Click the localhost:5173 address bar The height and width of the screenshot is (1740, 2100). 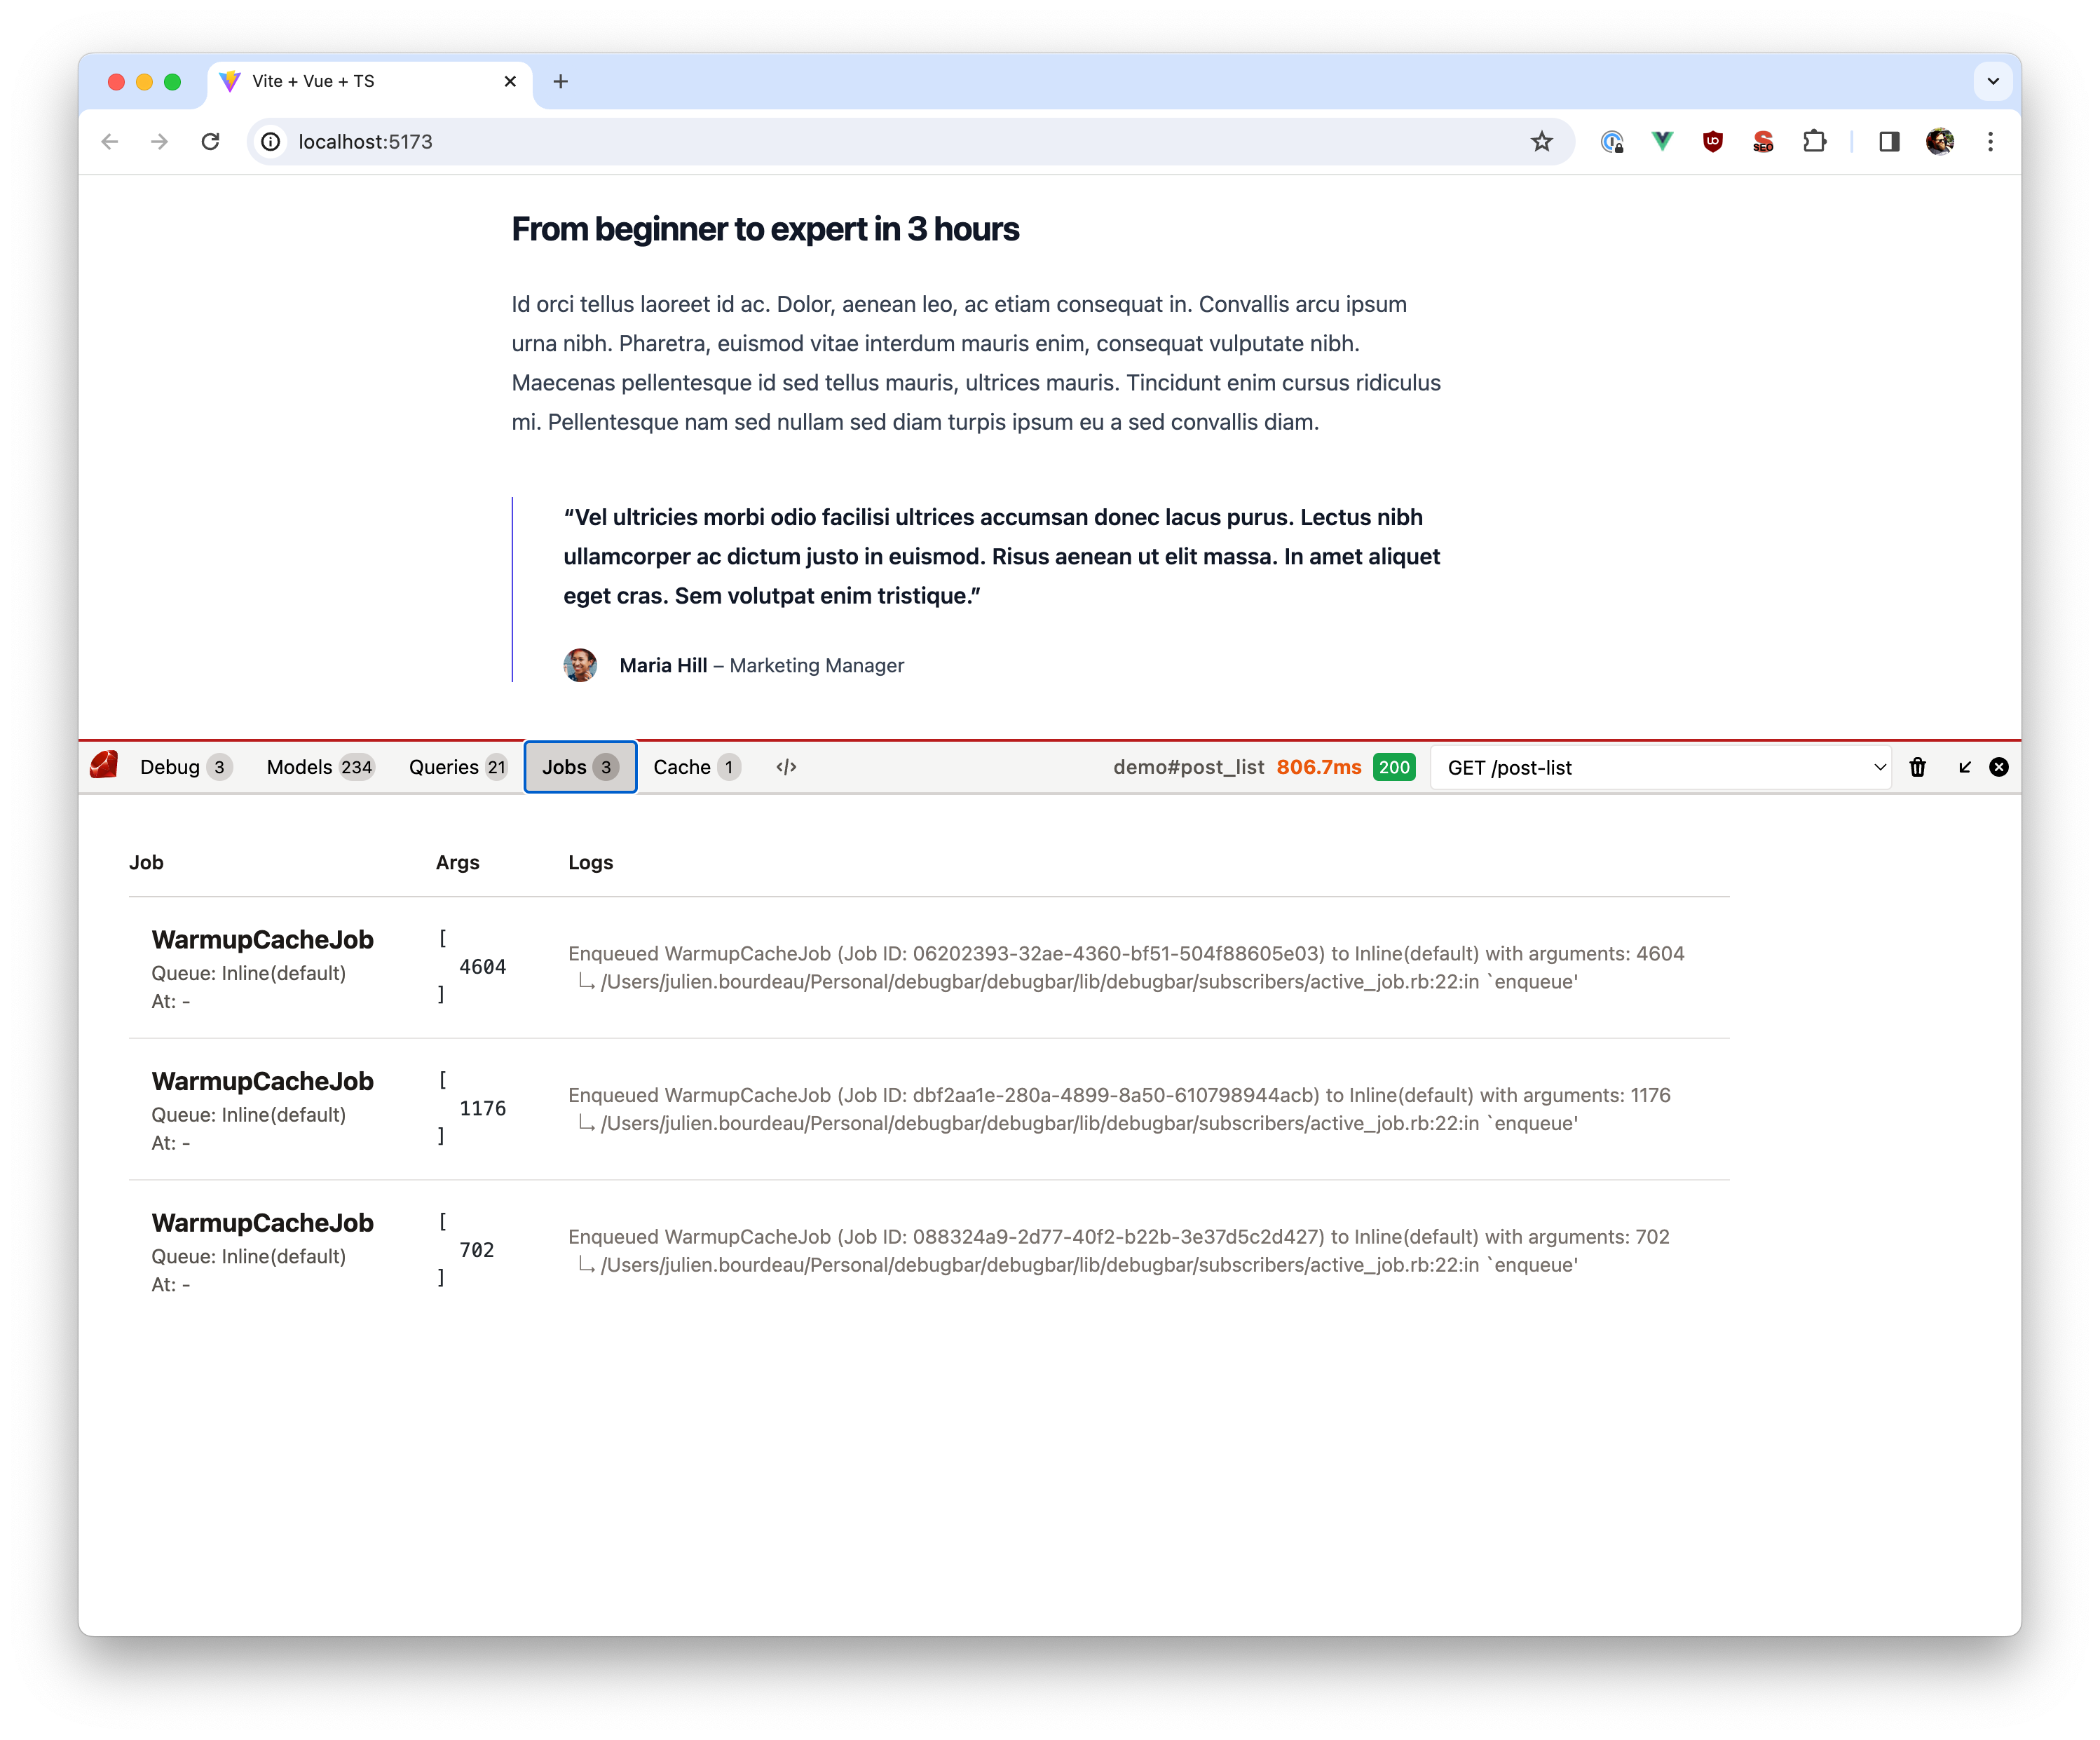(x=365, y=142)
